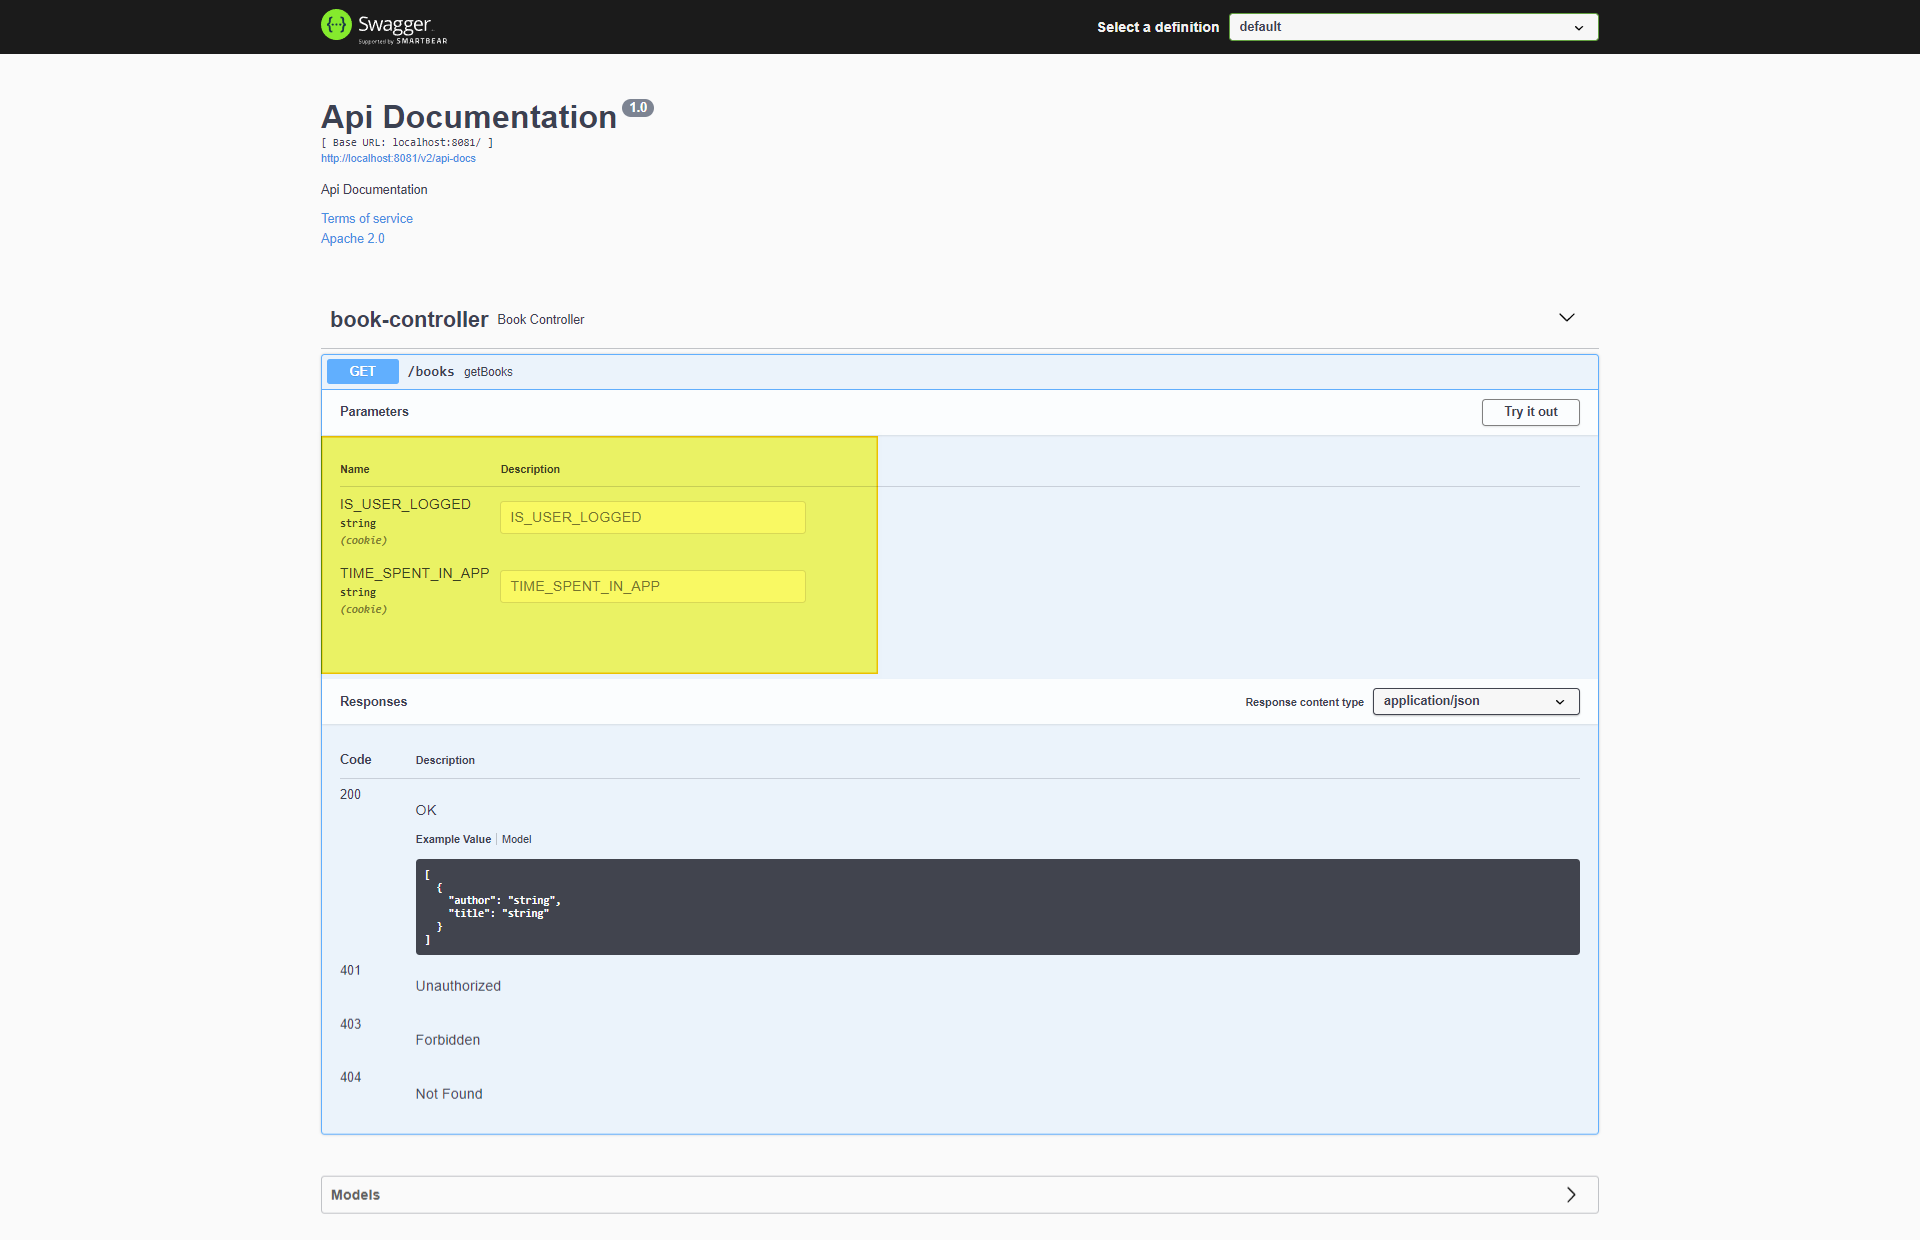Click the Parameters section header
The height and width of the screenshot is (1241, 1920).
[x=374, y=411]
